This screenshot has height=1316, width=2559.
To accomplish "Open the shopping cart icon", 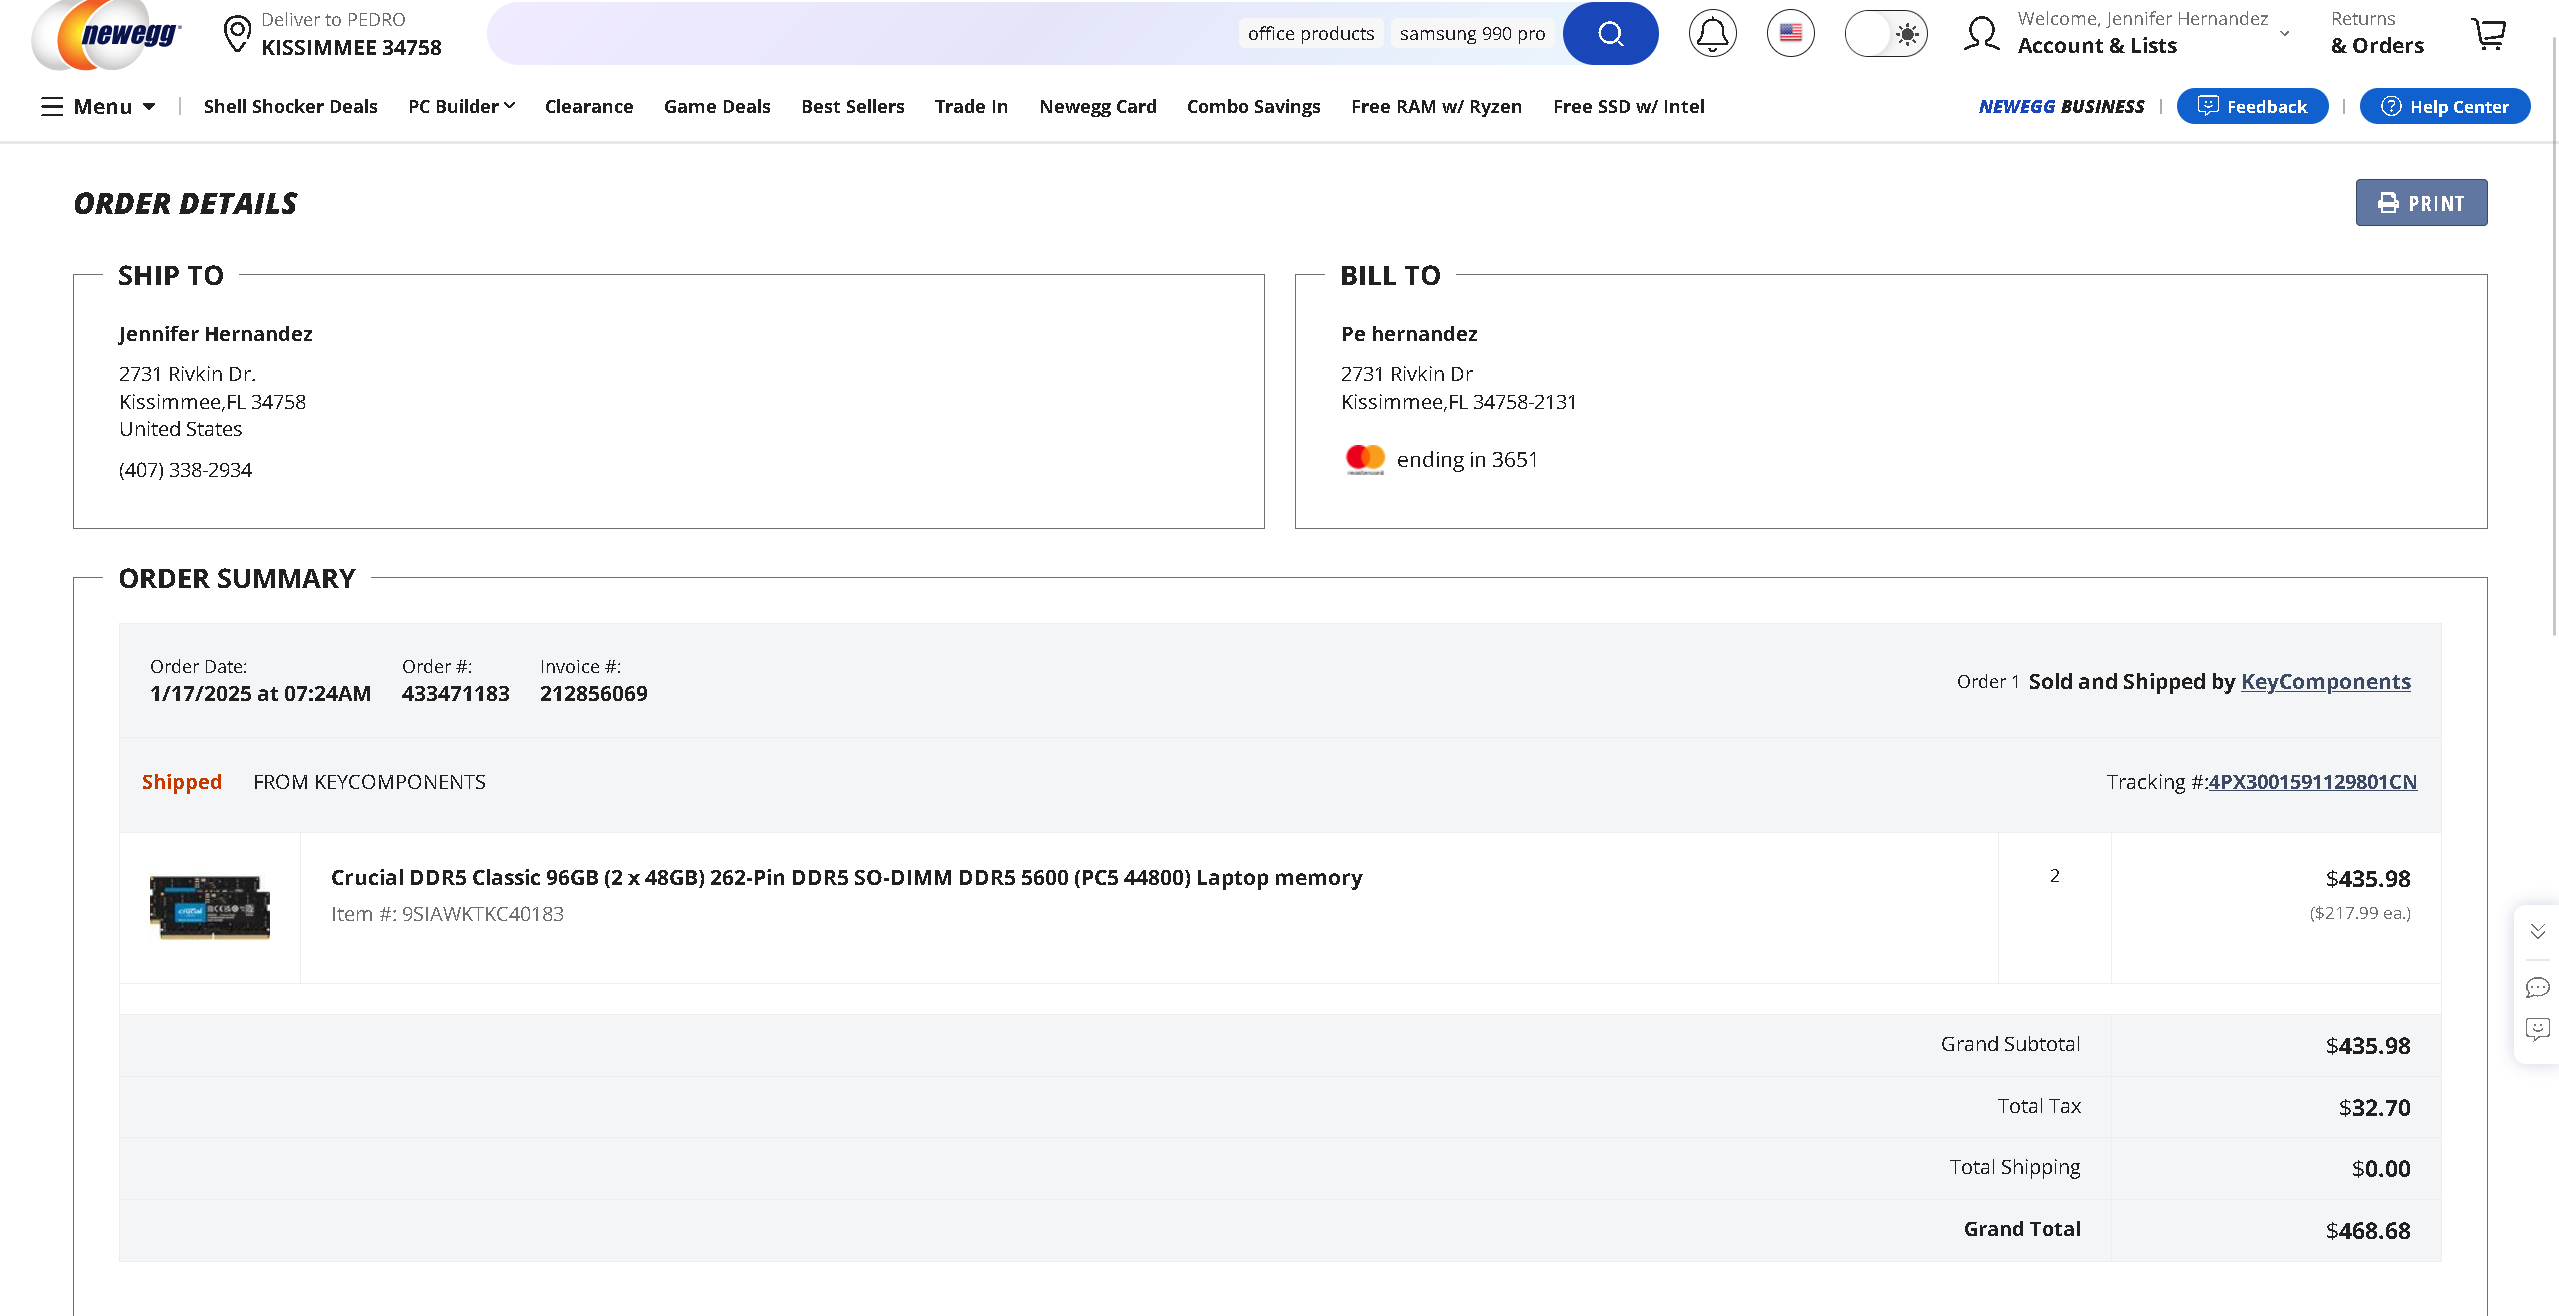I will (x=2489, y=34).
